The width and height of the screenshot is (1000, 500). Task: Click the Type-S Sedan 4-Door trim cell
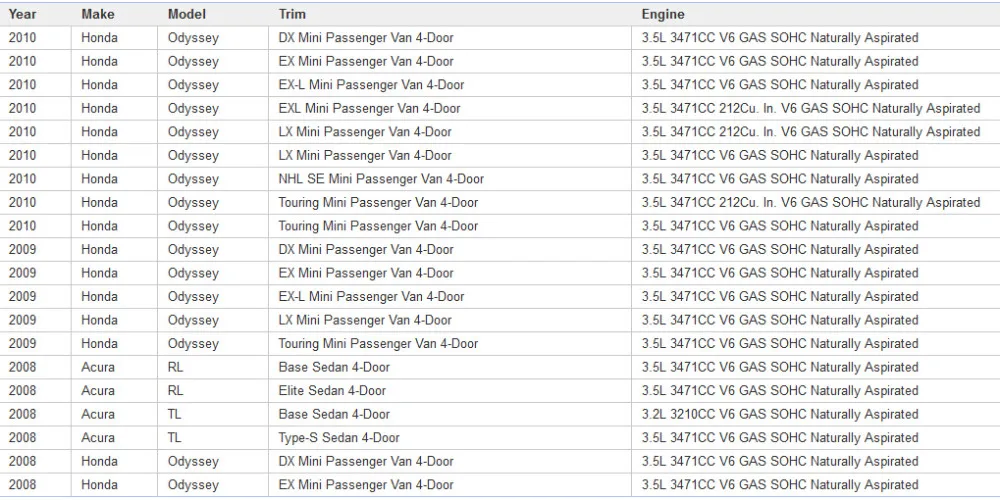click(x=339, y=438)
